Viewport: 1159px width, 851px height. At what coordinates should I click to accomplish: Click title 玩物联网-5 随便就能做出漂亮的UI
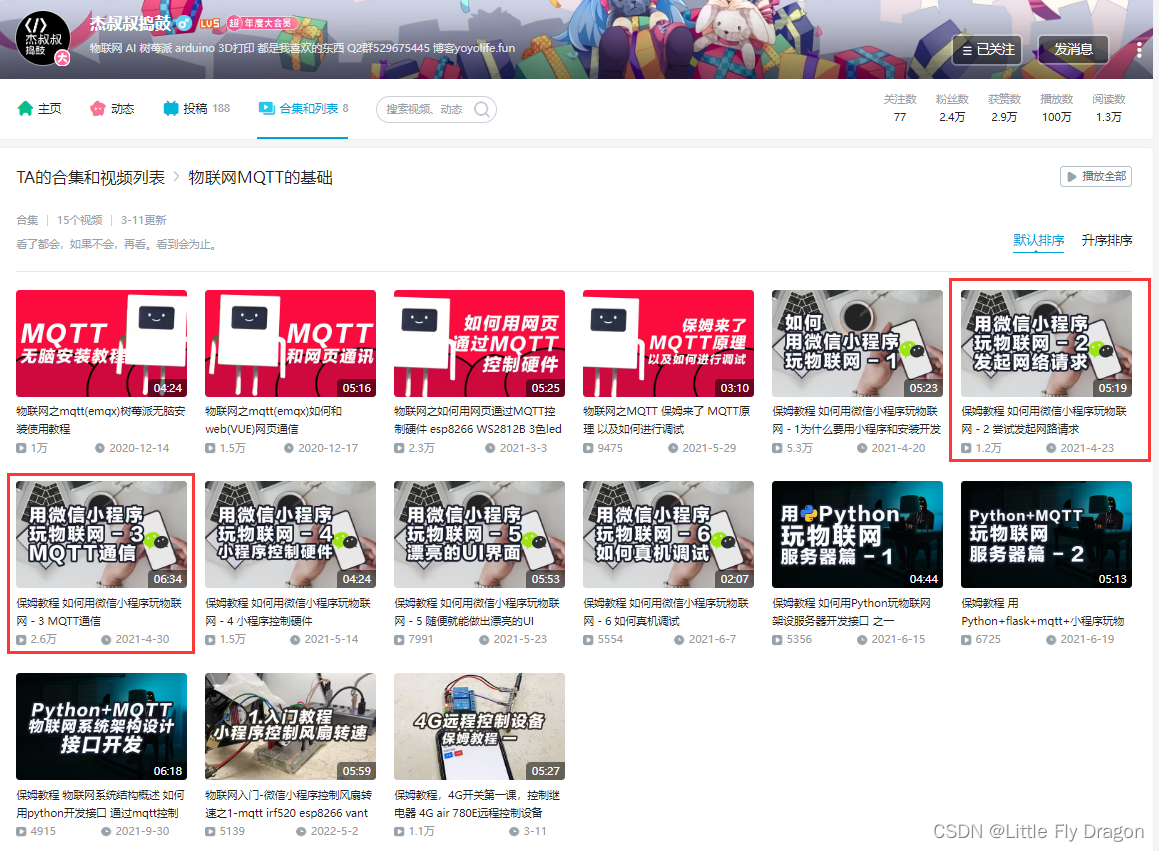(477, 611)
